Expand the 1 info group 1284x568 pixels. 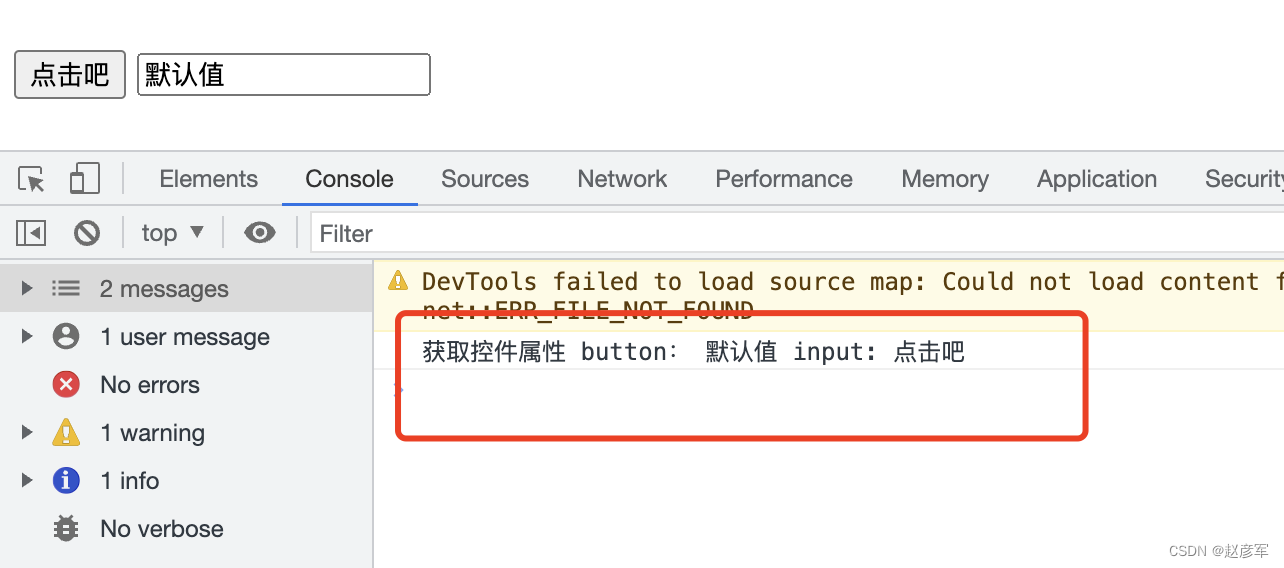click(x=27, y=481)
